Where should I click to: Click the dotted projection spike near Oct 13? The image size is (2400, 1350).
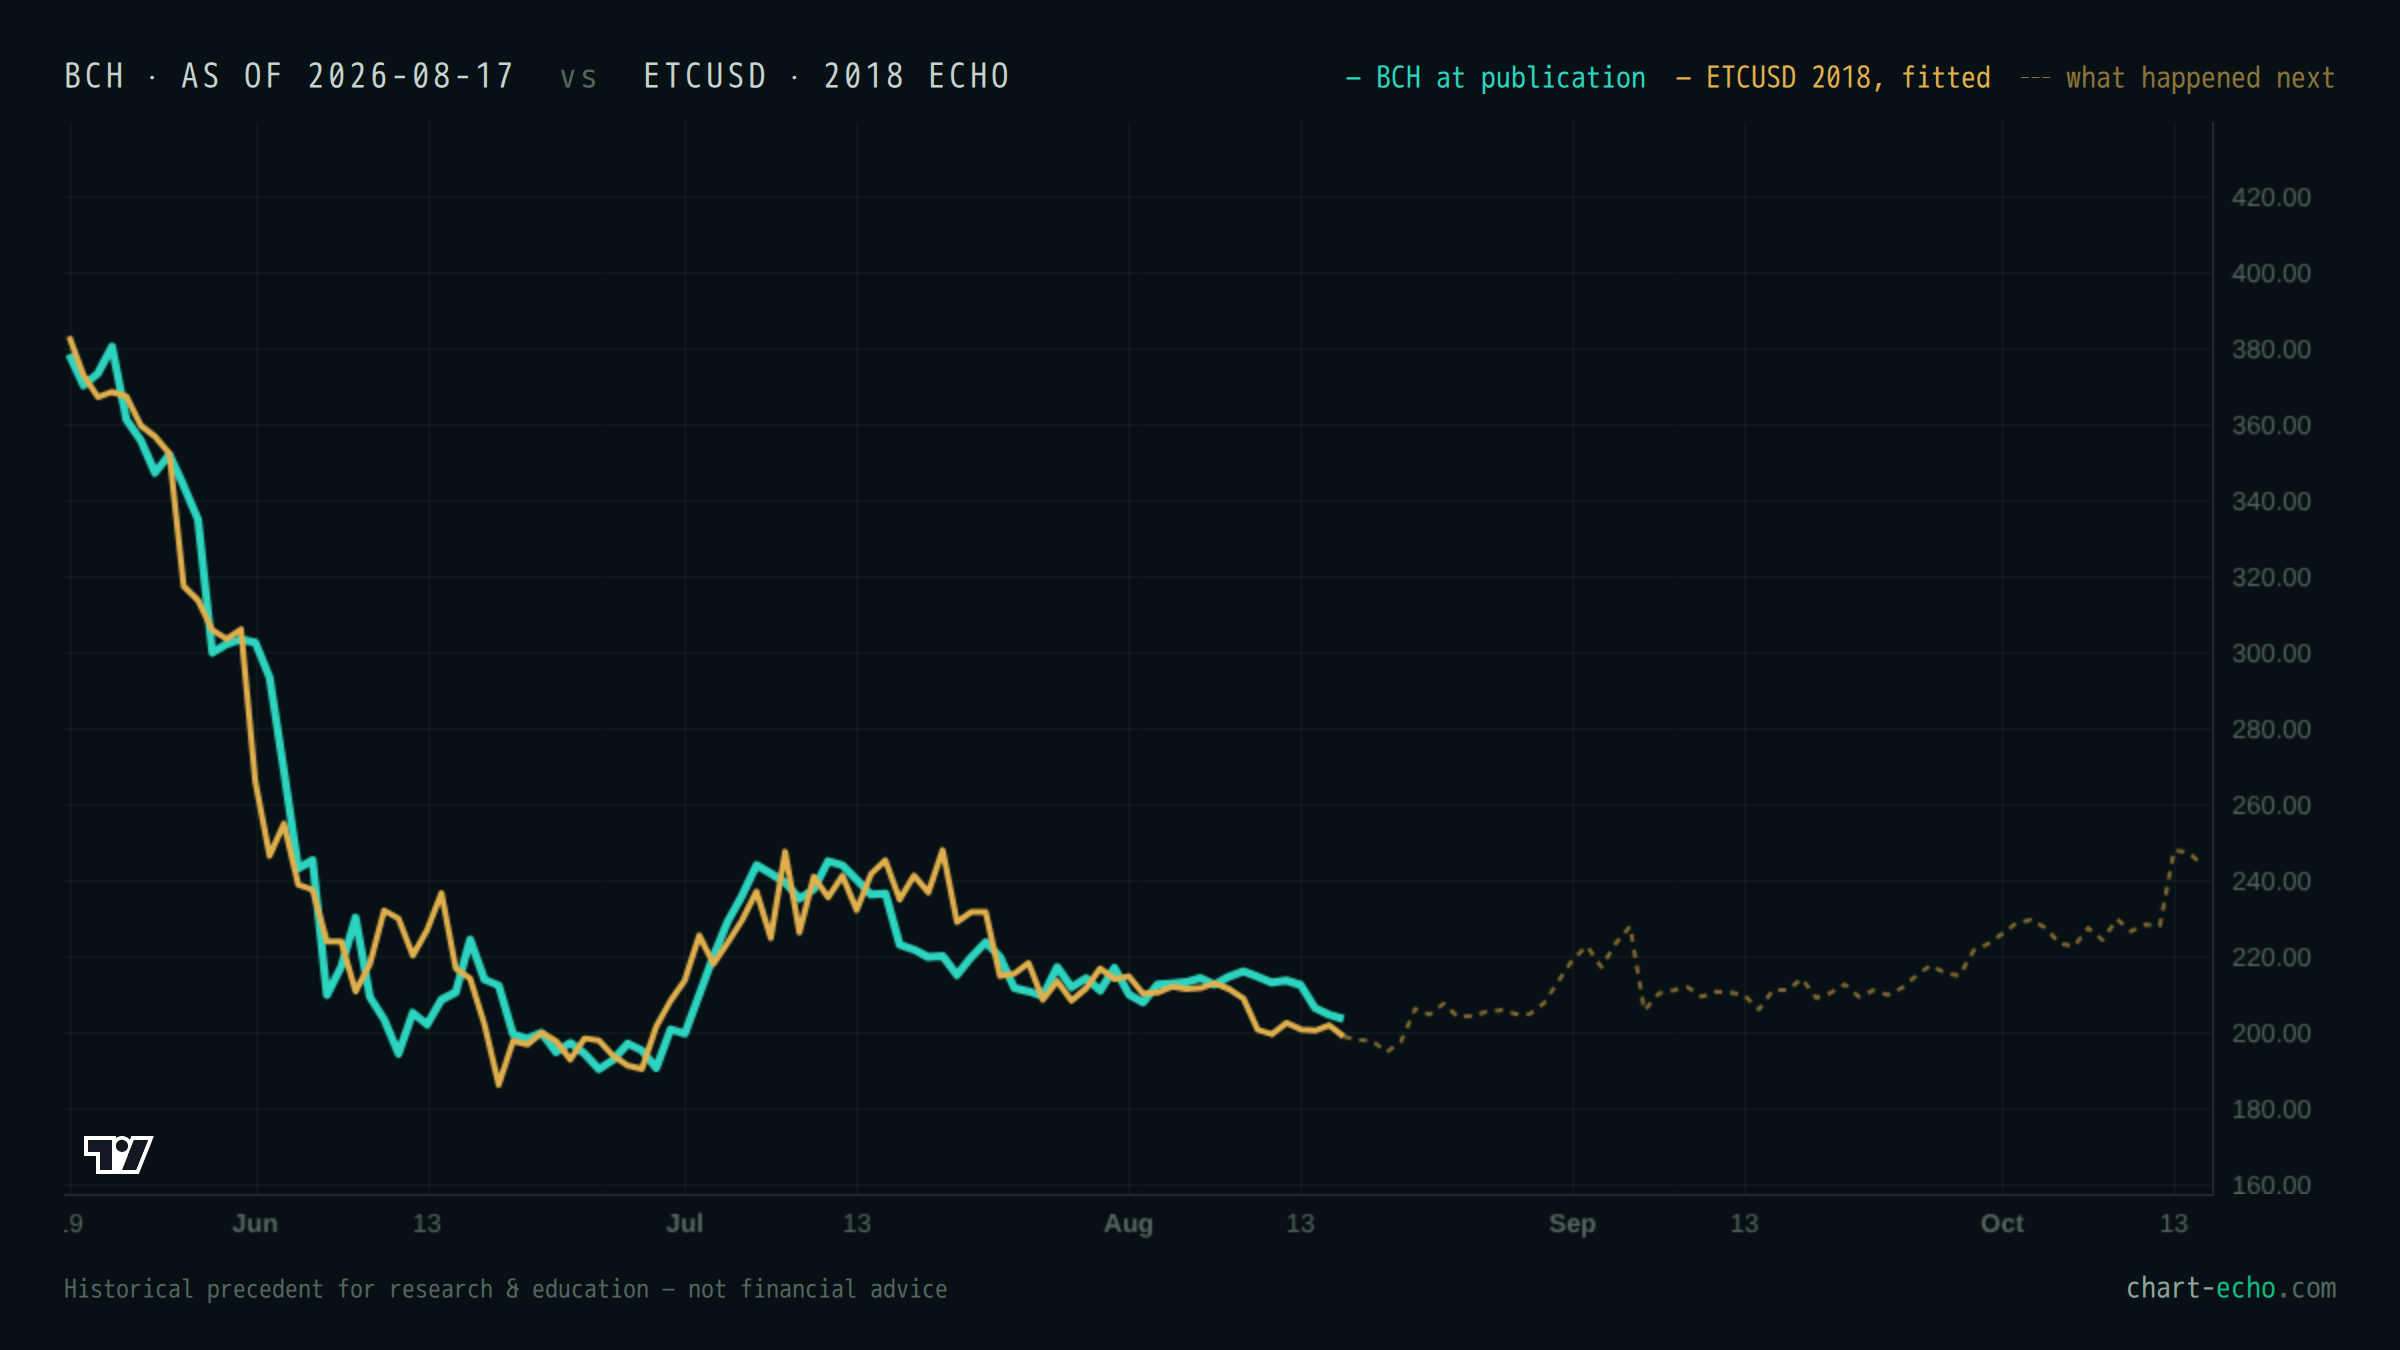pos(2178,851)
